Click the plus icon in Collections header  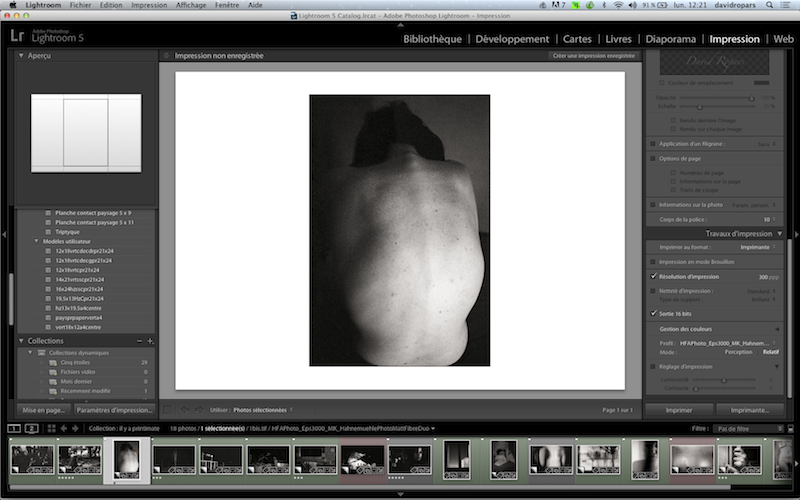(150, 341)
